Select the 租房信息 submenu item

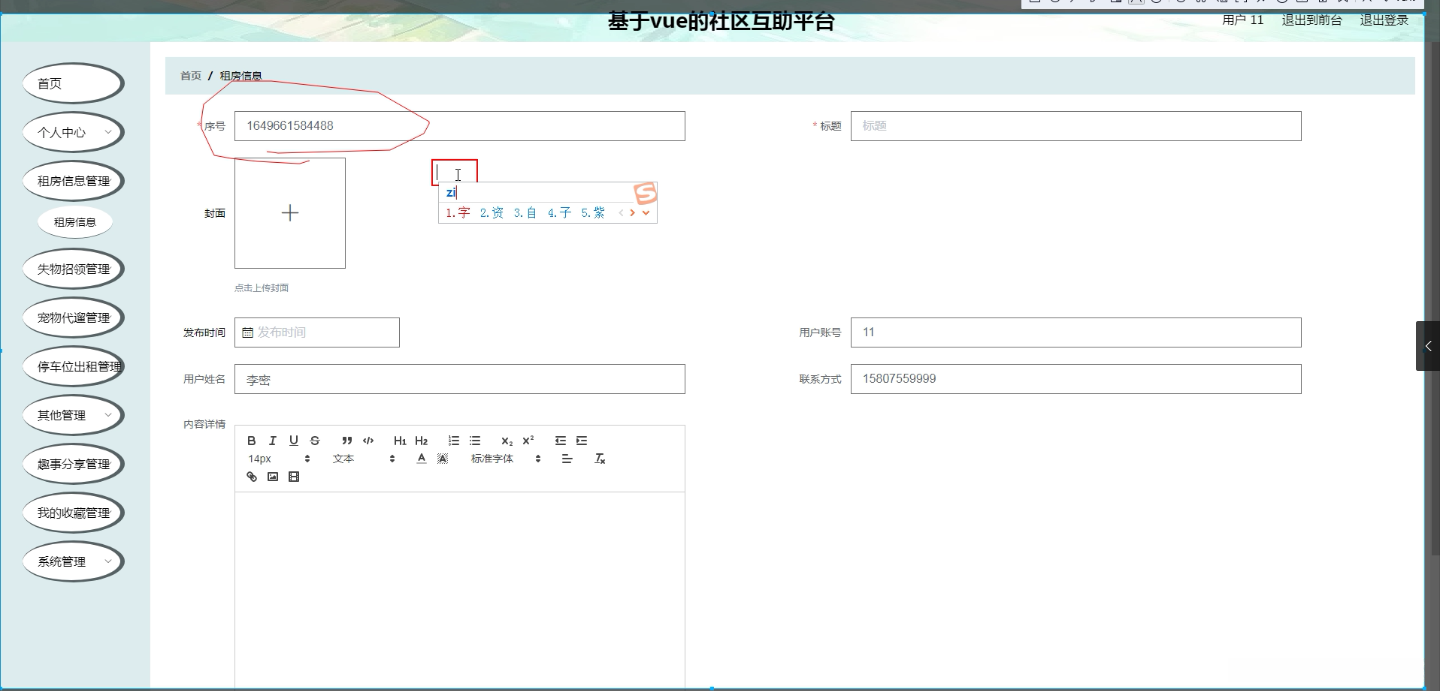click(75, 222)
